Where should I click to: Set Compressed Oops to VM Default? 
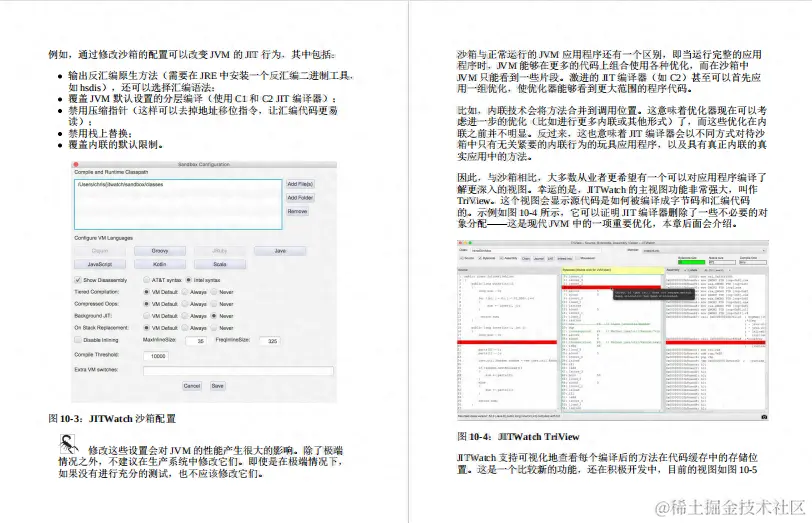click(147, 304)
